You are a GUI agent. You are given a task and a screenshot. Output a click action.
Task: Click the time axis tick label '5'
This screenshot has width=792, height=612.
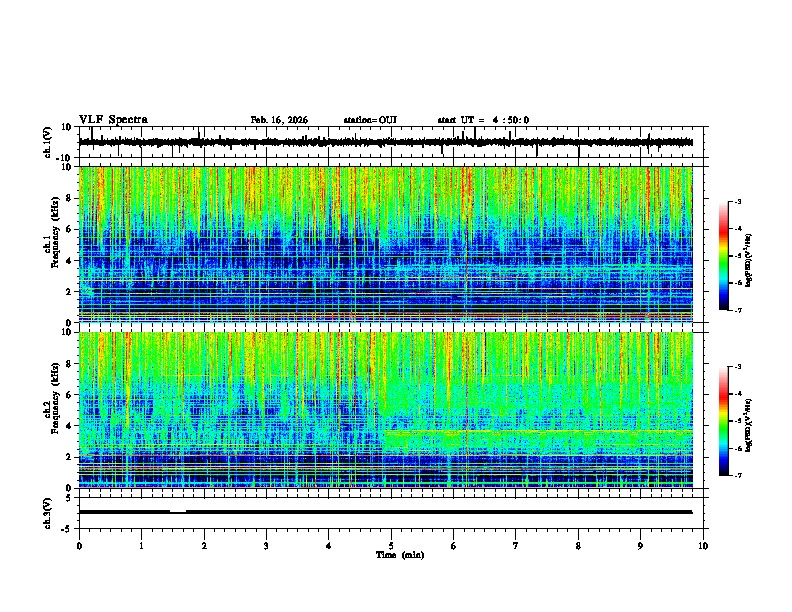[x=391, y=546]
